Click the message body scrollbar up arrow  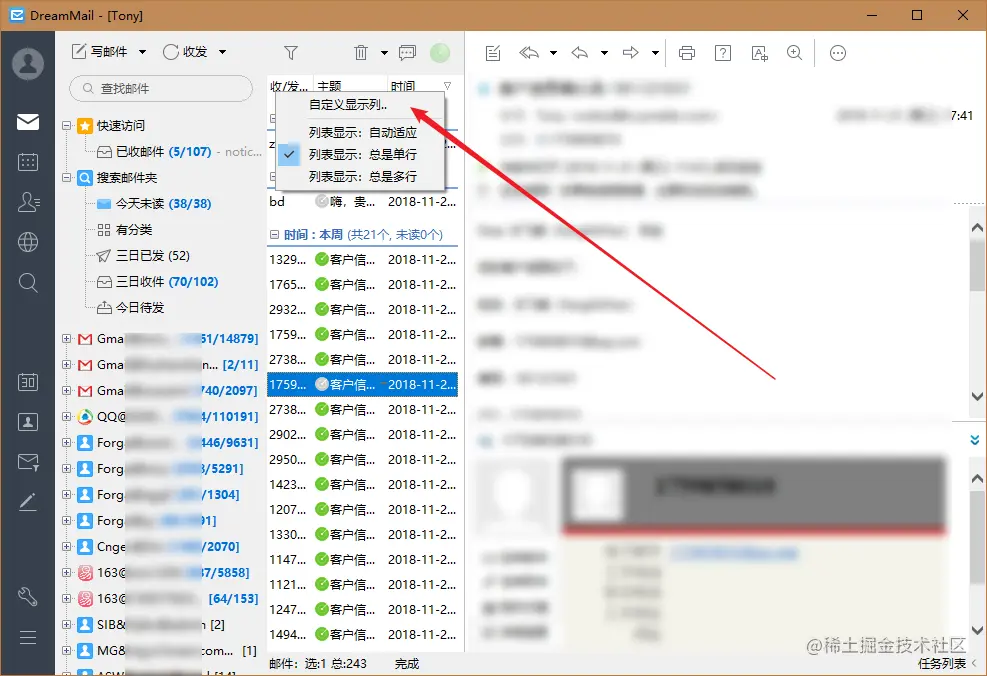(978, 227)
